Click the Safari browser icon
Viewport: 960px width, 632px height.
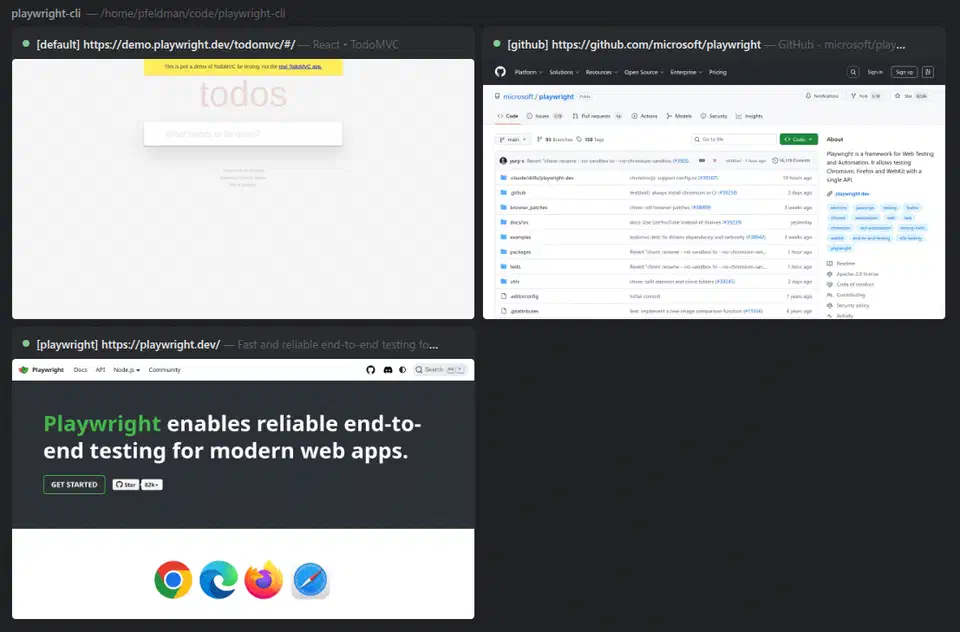(x=310, y=580)
